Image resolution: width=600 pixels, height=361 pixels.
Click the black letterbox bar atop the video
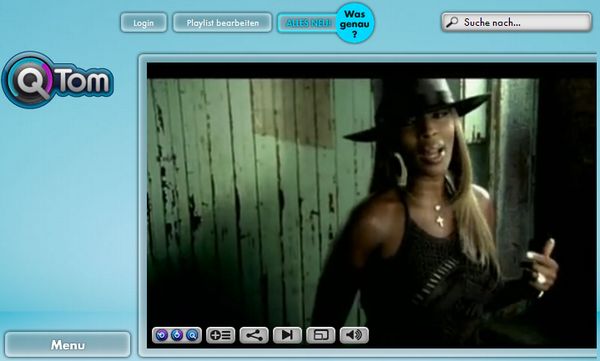[372, 71]
